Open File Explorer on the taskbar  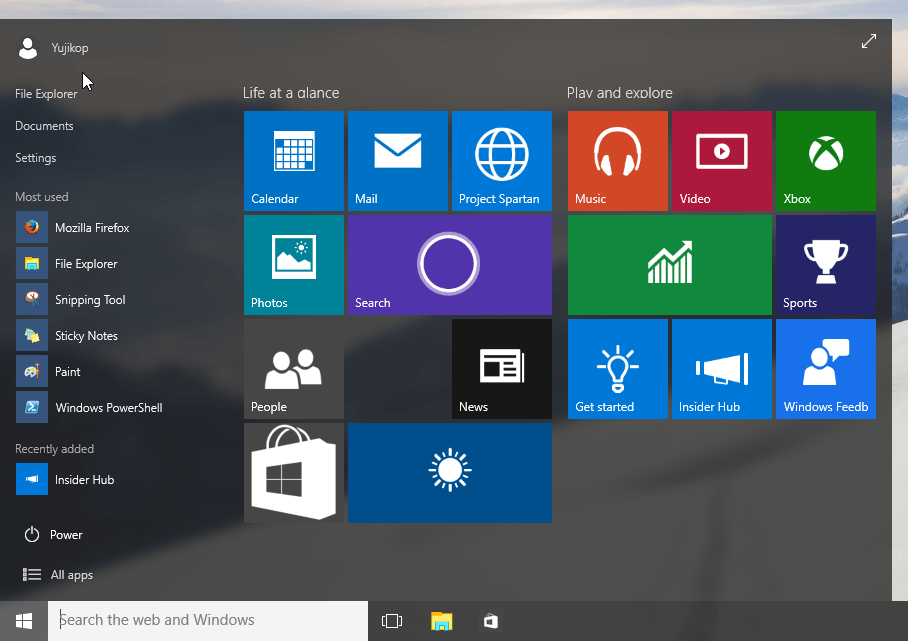(x=441, y=621)
